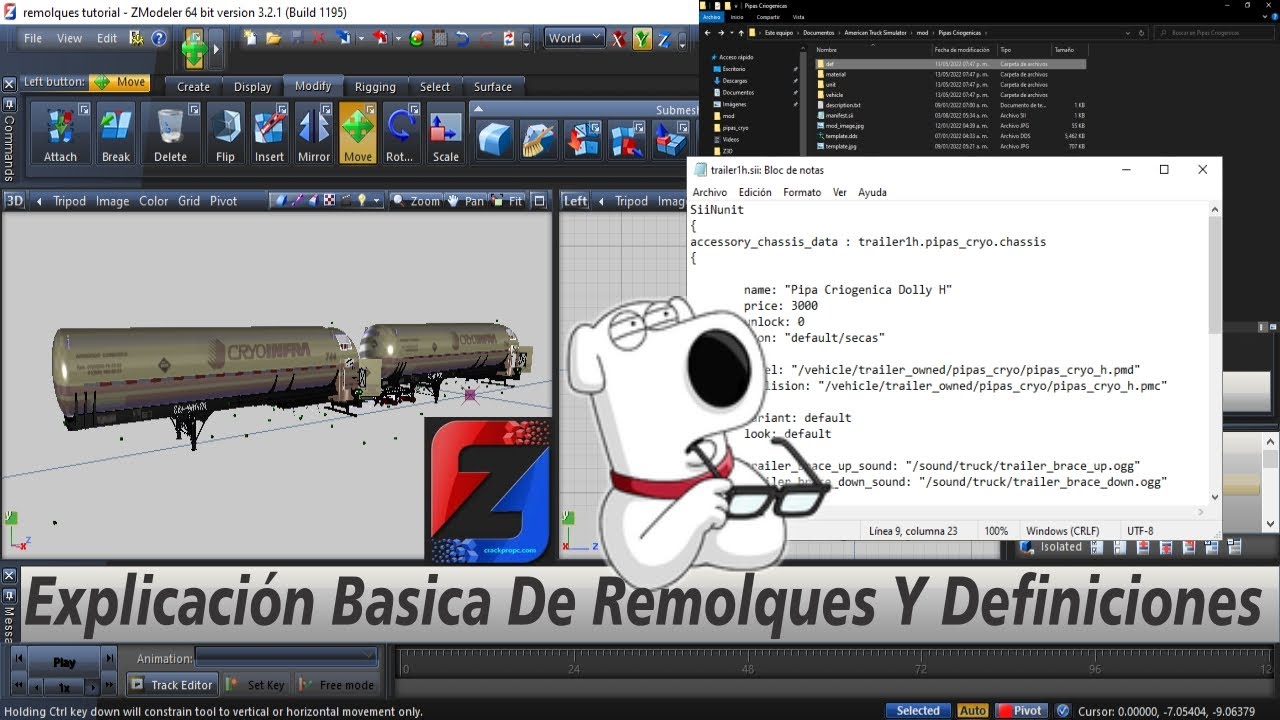
Task: Expand the export icon dropdown arrow
Action: [x=398, y=40]
